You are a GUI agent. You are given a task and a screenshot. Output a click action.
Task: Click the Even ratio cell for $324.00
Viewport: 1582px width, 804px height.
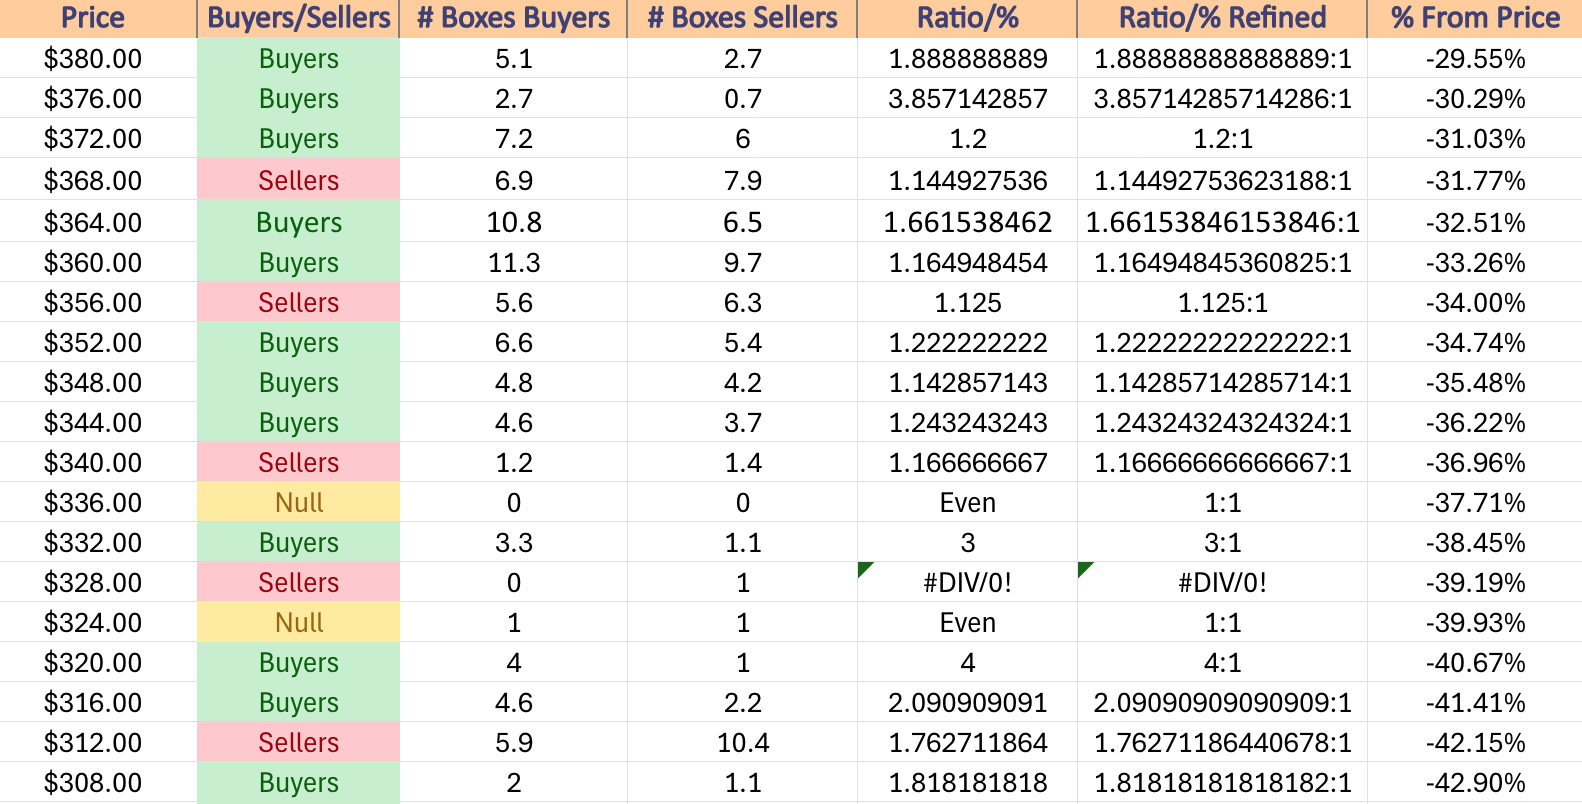click(x=967, y=622)
